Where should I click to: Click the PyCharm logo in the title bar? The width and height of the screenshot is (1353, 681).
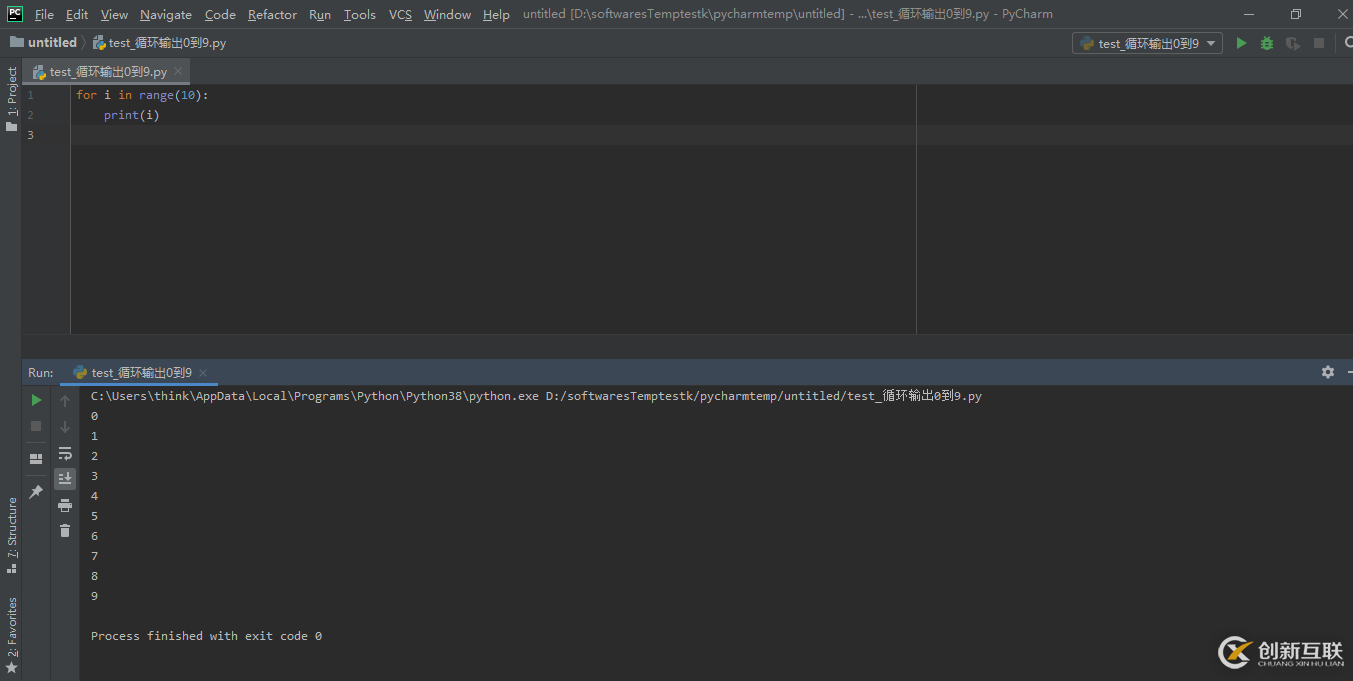pyautogui.click(x=15, y=14)
